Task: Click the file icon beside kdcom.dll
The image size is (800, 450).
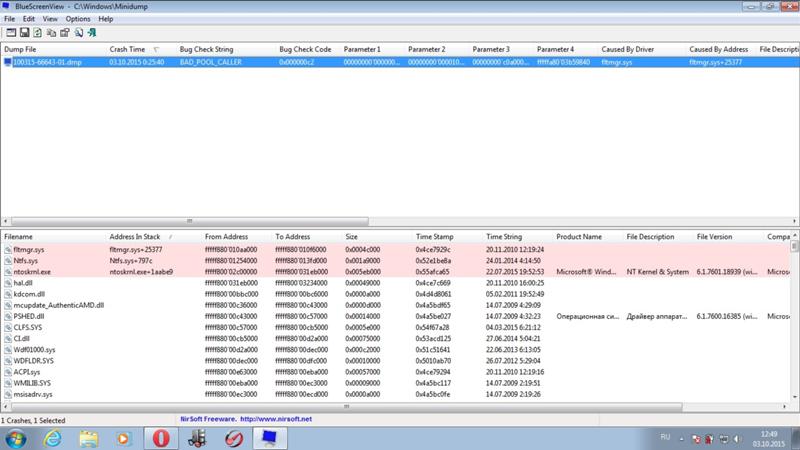Action: coord(8,294)
